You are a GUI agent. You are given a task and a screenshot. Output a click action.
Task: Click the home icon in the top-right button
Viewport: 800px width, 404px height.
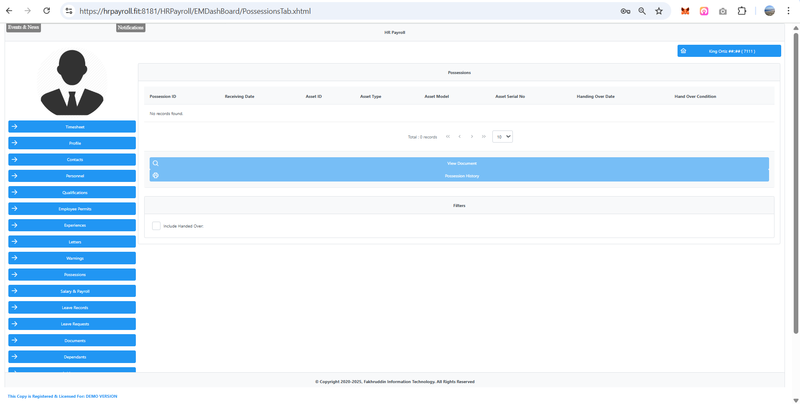click(x=683, y=50)
